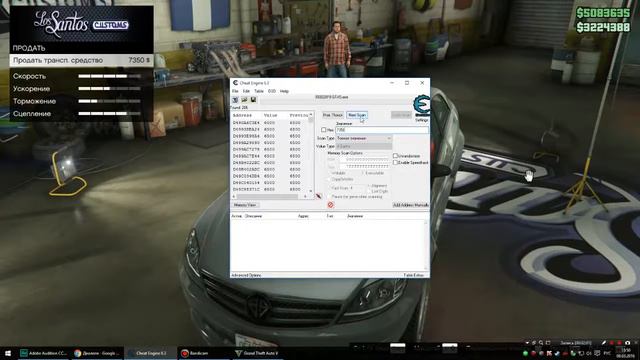640x360 pixels.
Task: Open the process list icon in Cheat Engine
Action: pyautogui.click(x=235, y=100)
